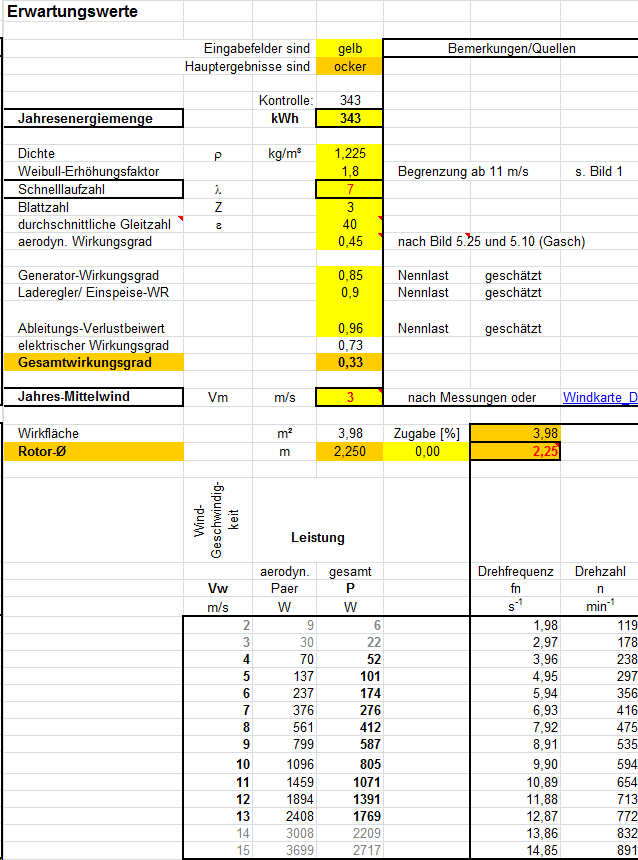638x860 pixels.
Task: Select the aerodyn. Wirkungsgrad cell 0,45
Action: pyautogui.click(x=349, y=241)
